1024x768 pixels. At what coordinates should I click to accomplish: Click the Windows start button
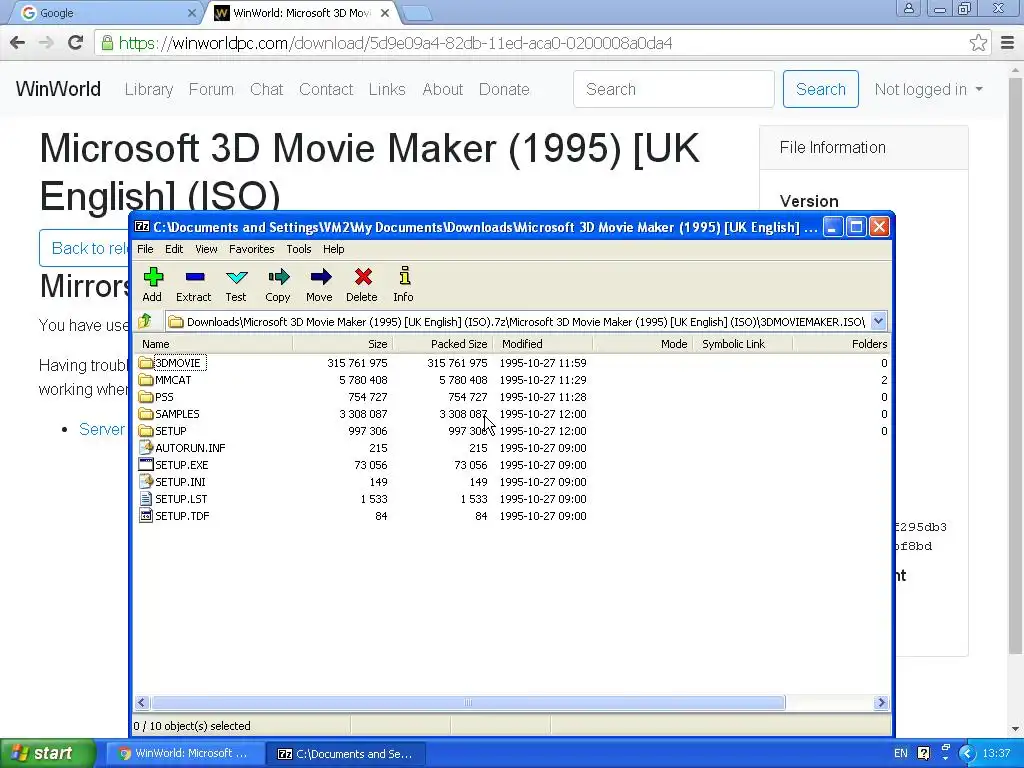click(48, 753)
